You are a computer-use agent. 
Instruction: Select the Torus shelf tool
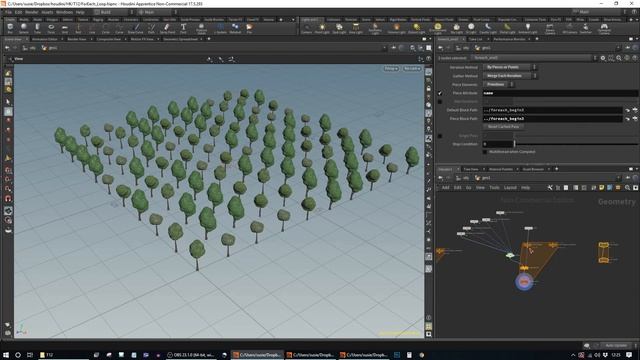click(51, 28)
